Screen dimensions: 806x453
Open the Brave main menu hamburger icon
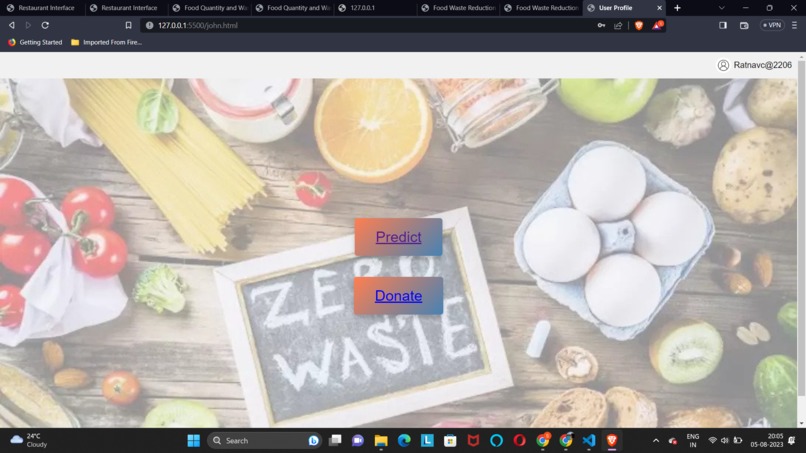tap(794, 25)
